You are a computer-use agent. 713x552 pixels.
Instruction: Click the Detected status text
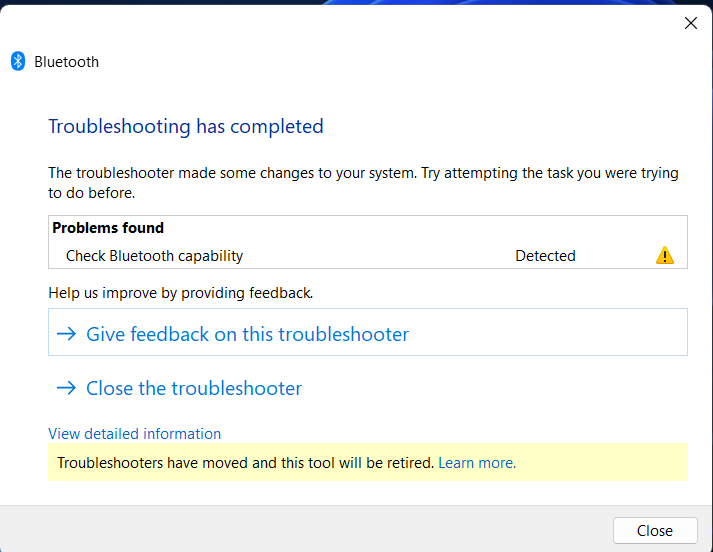tap(545, 256)
